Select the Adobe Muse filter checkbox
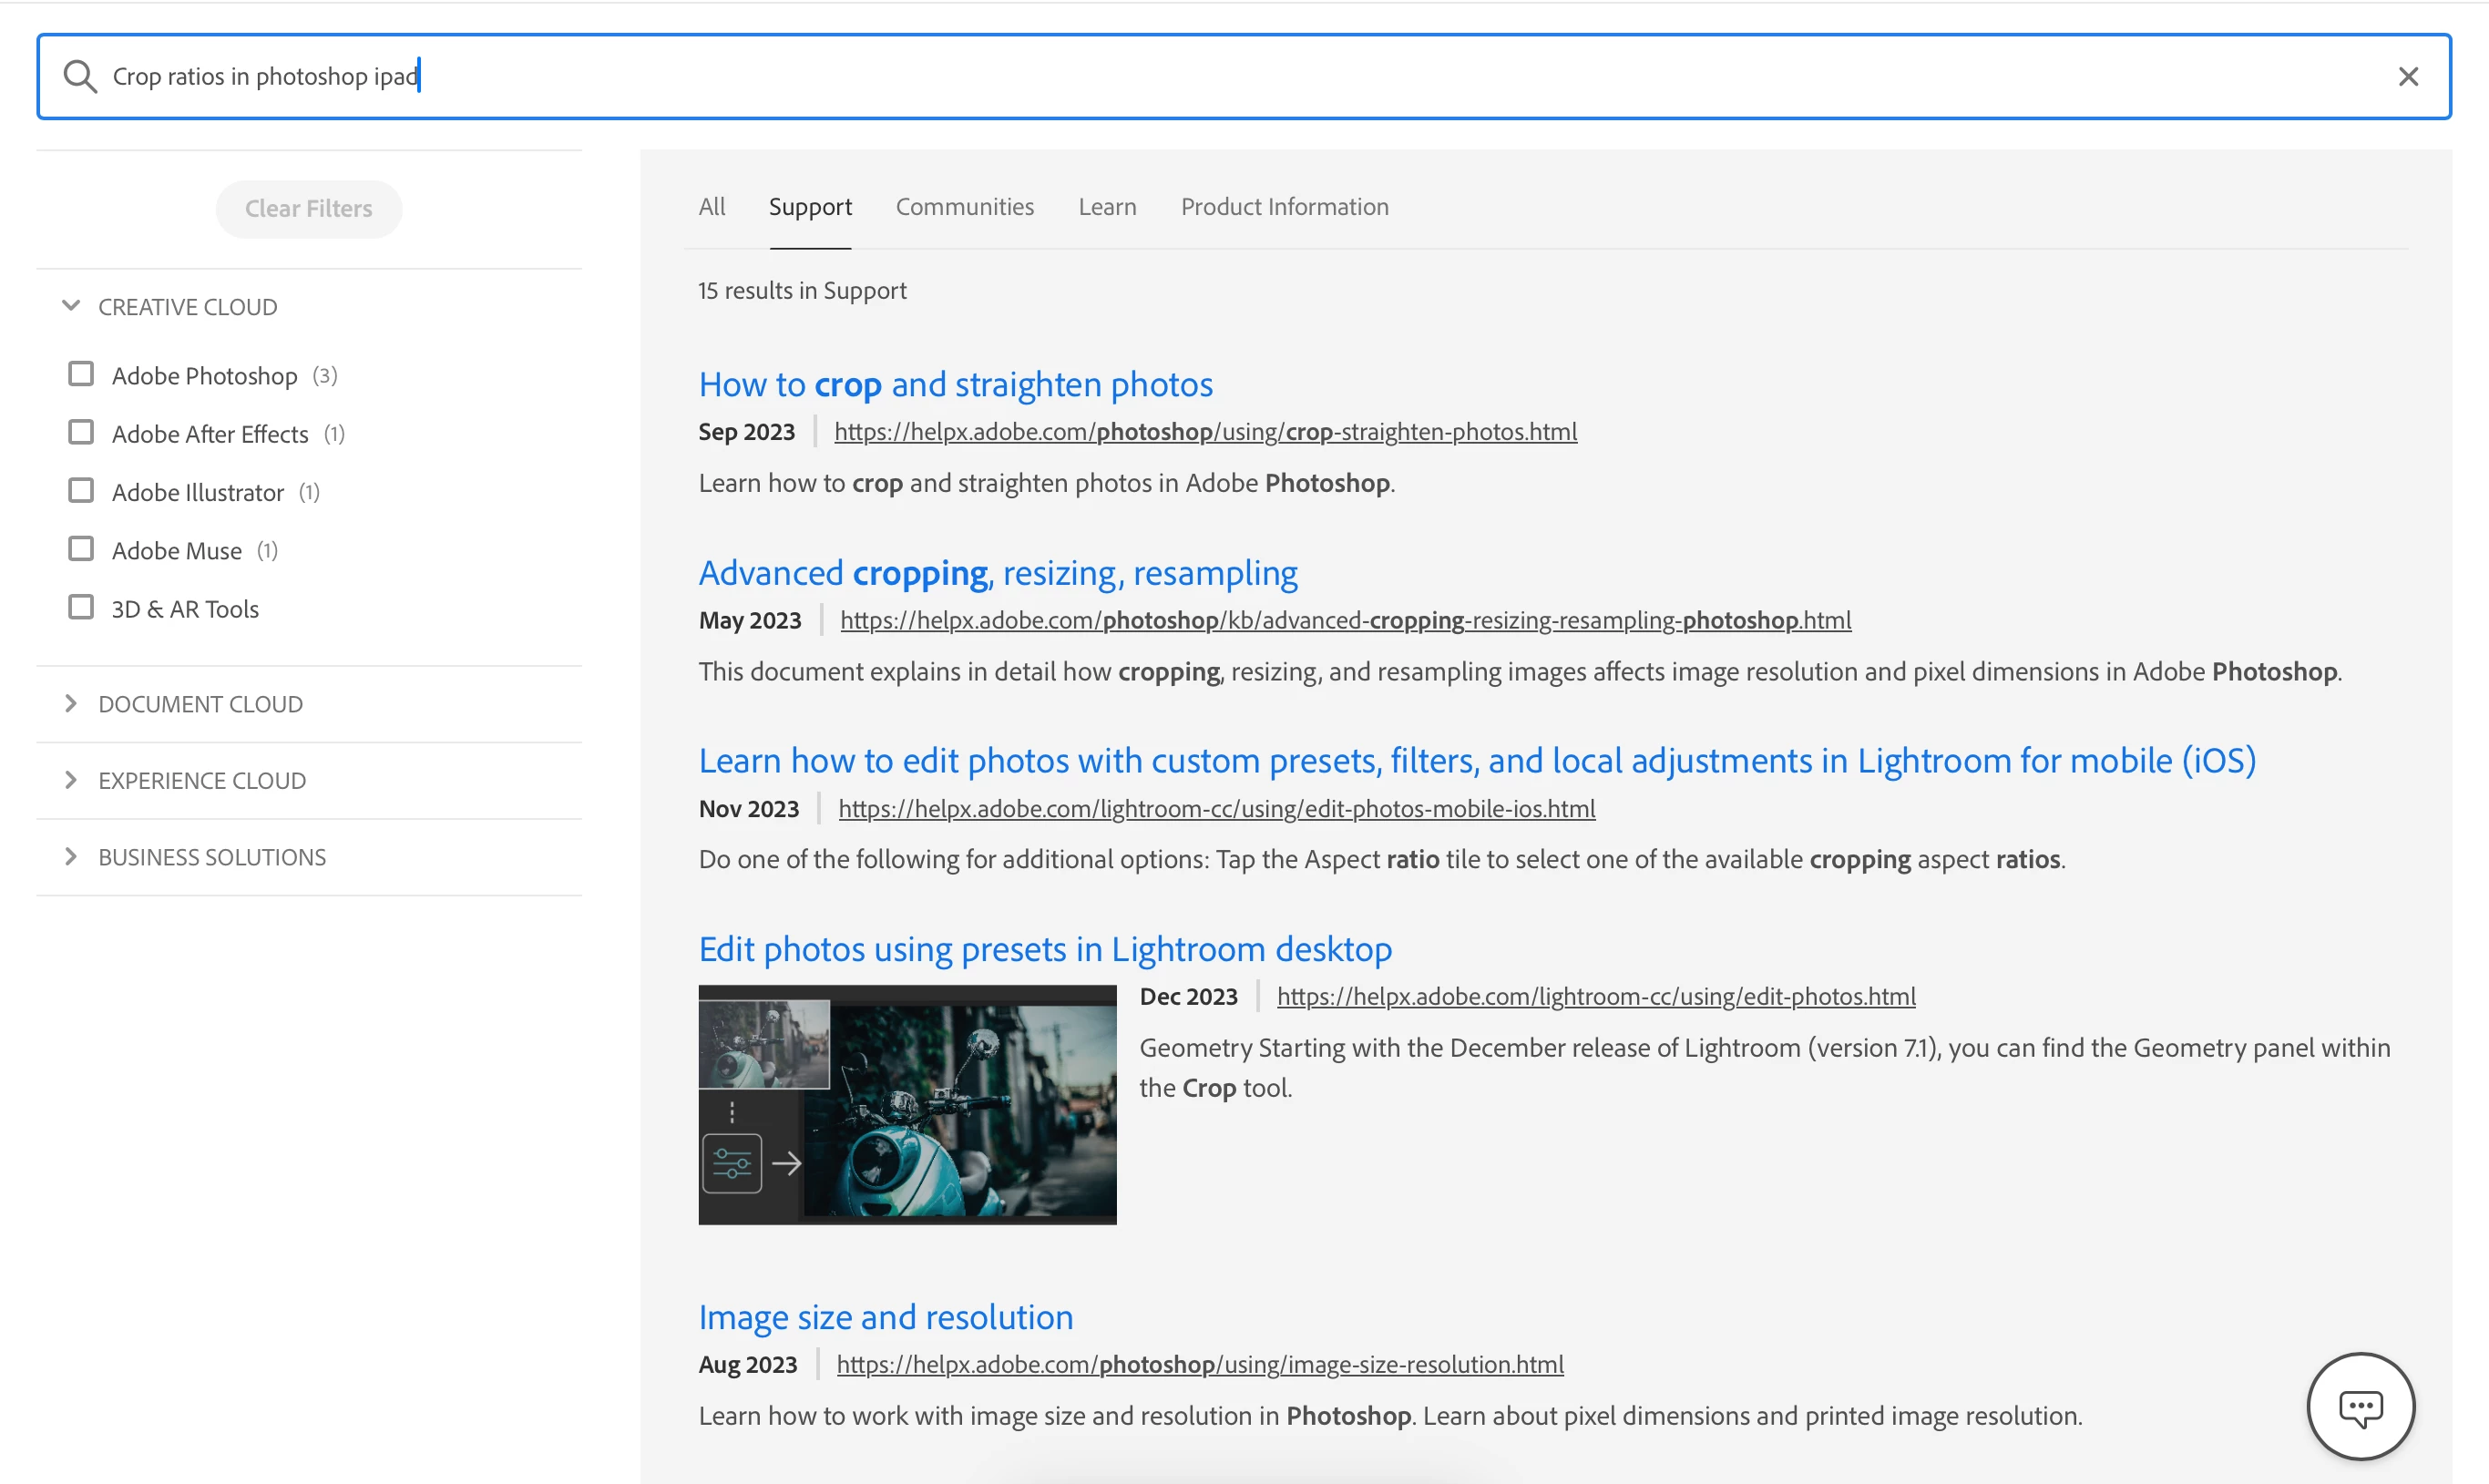Screen dimensions: 2489x1484 tap(81, 549)
